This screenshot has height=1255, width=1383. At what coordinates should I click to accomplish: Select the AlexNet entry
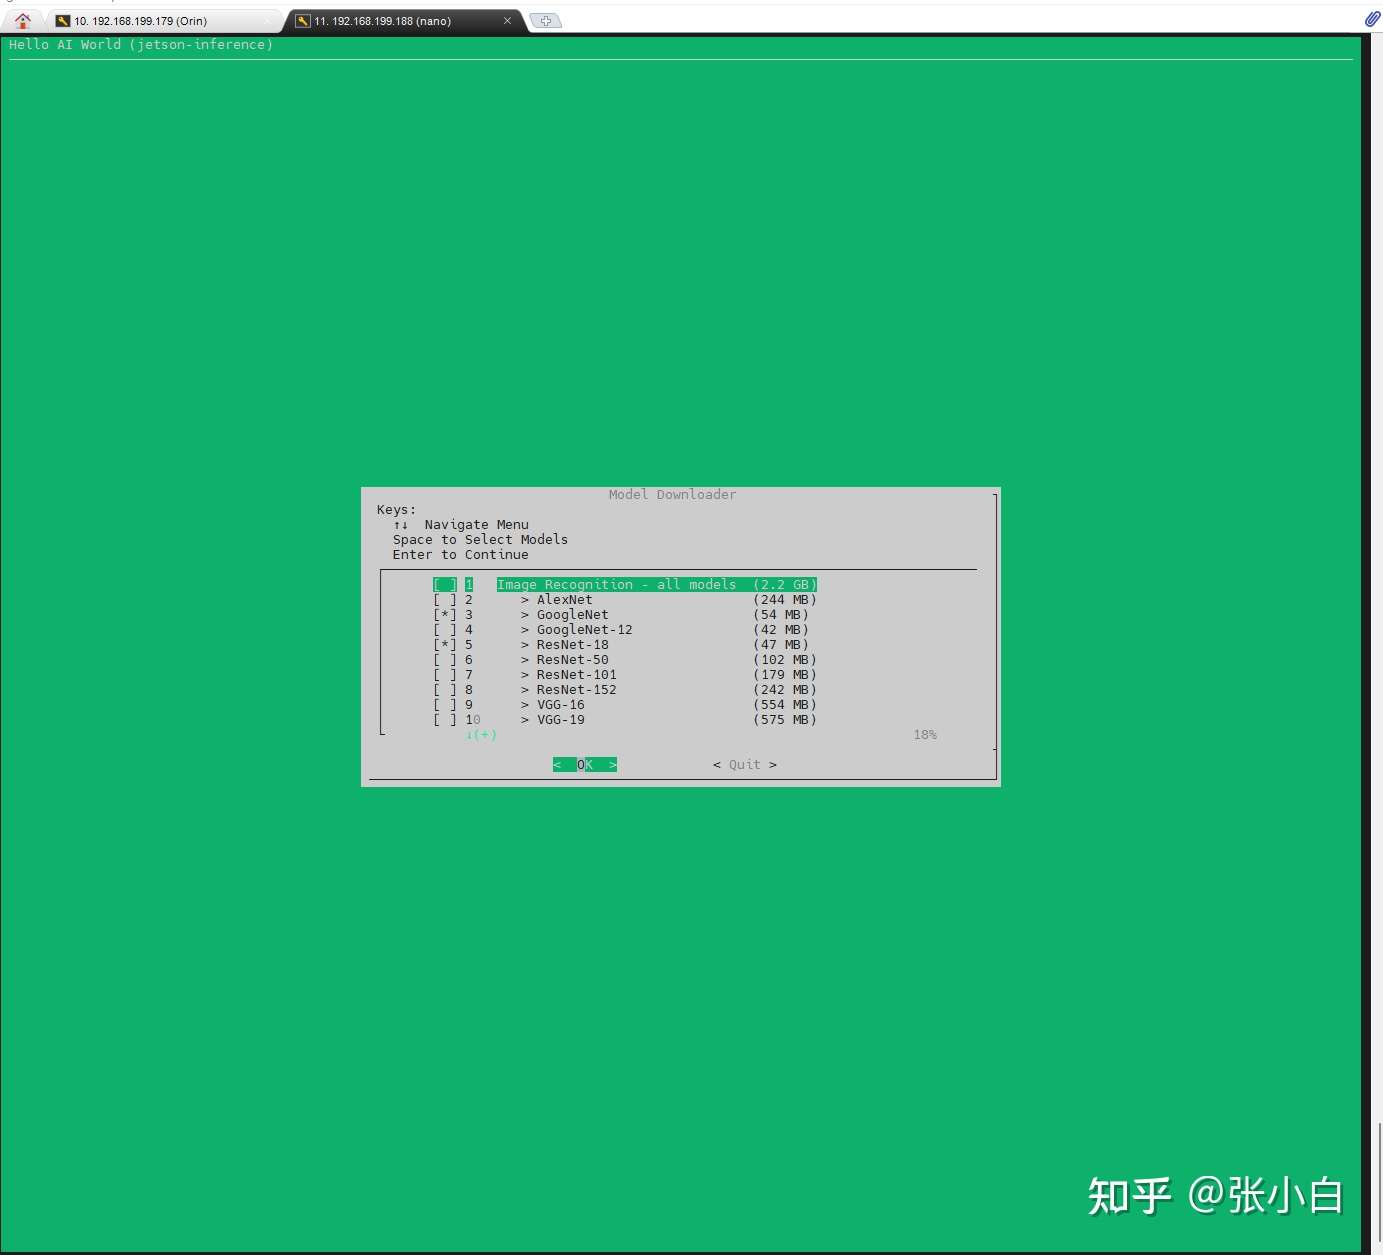click(x=564, y=600)
